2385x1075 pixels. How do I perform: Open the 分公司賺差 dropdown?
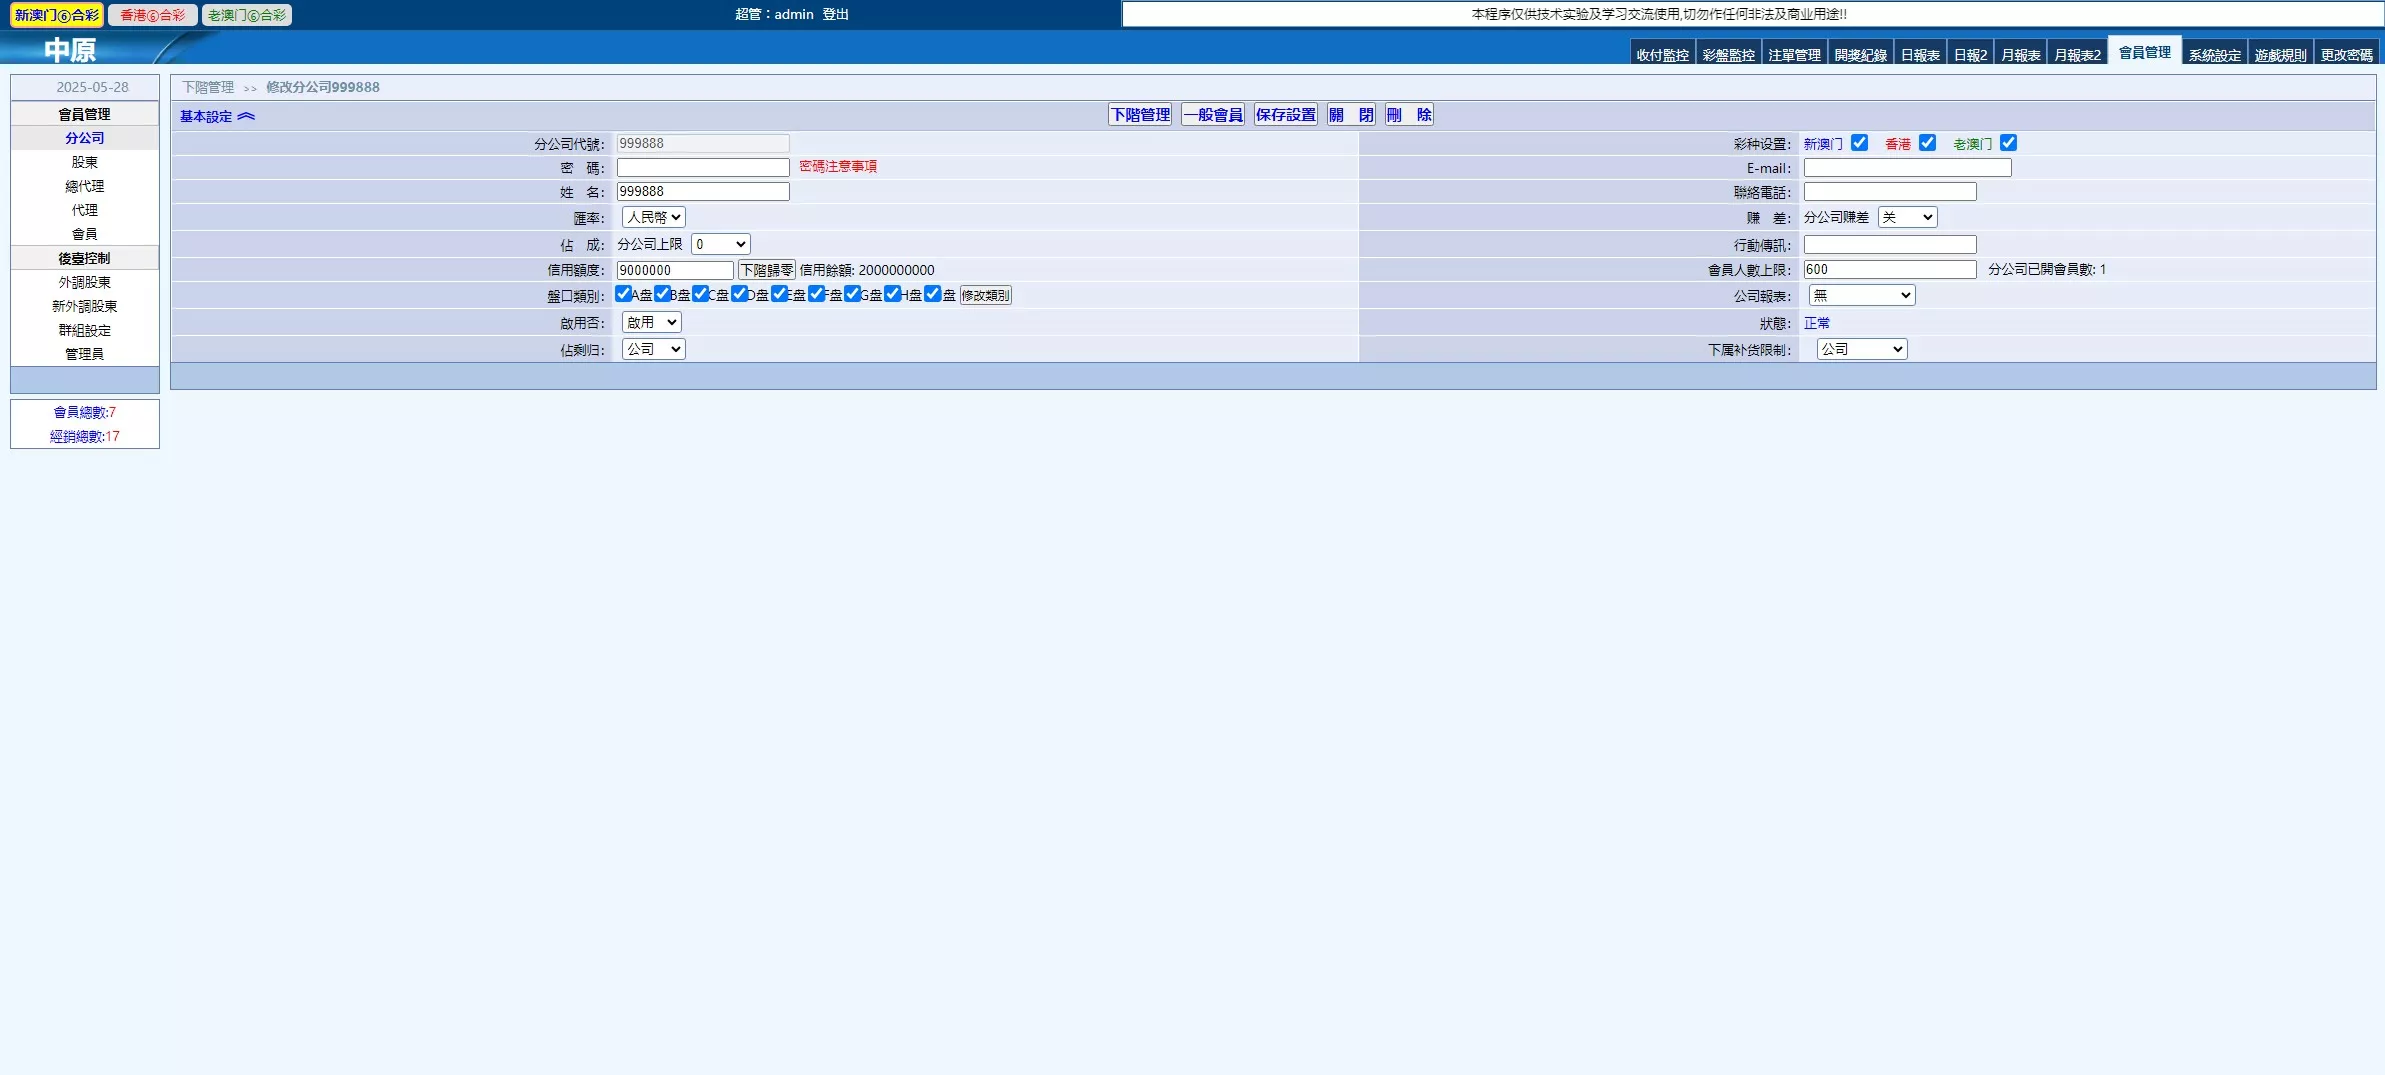point(1907,217)
